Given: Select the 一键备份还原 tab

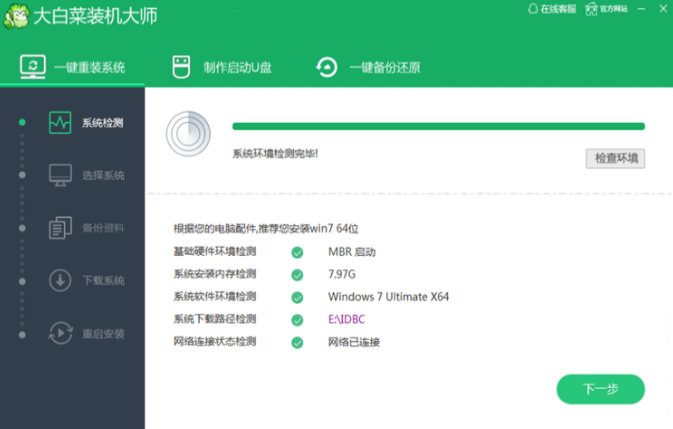Looking at the screenshot, I should click(x=368, y=67).
